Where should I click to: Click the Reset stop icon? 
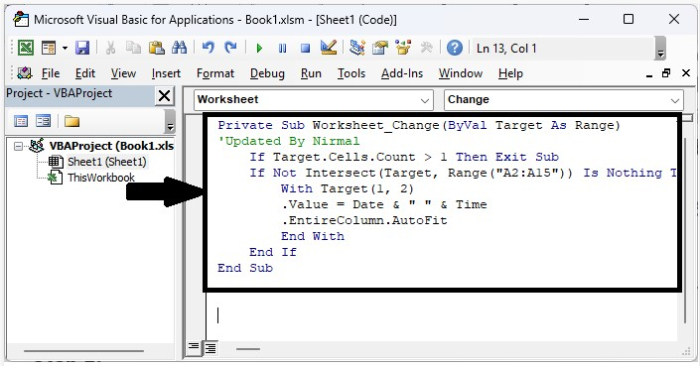pos(305,48)
